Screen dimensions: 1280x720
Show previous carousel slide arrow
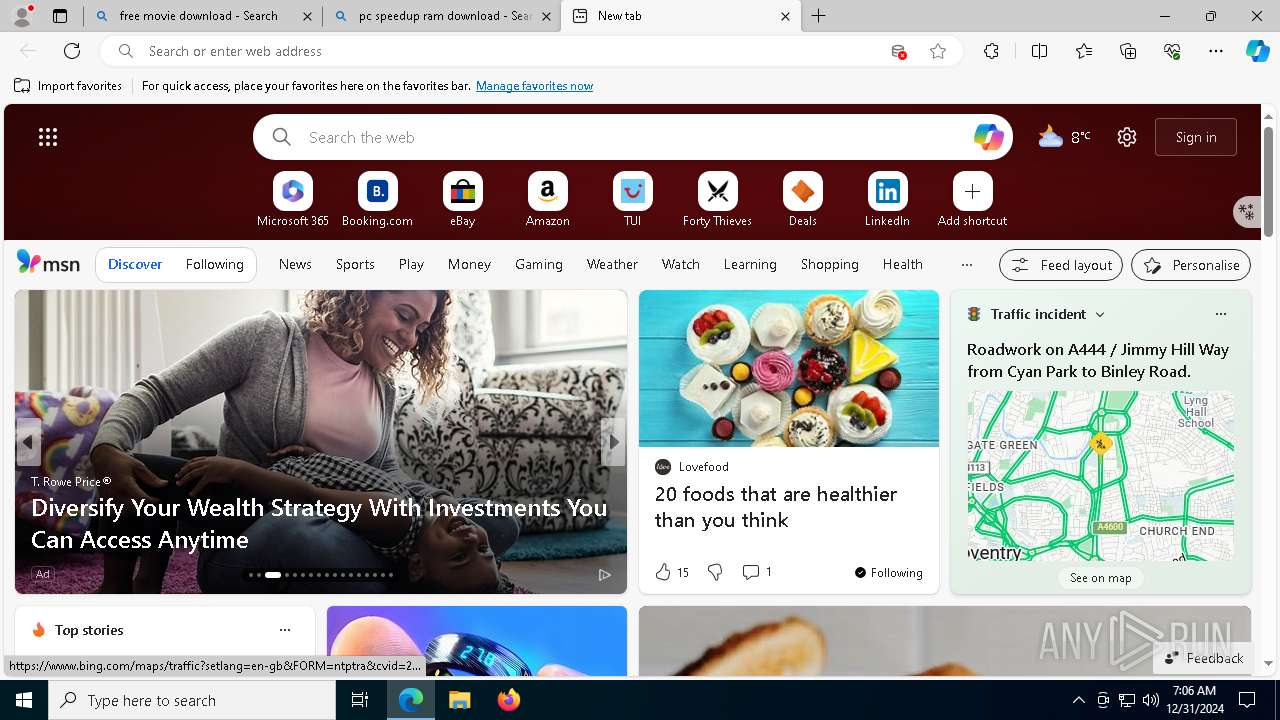pyautogui.click(x=28, y=441)
